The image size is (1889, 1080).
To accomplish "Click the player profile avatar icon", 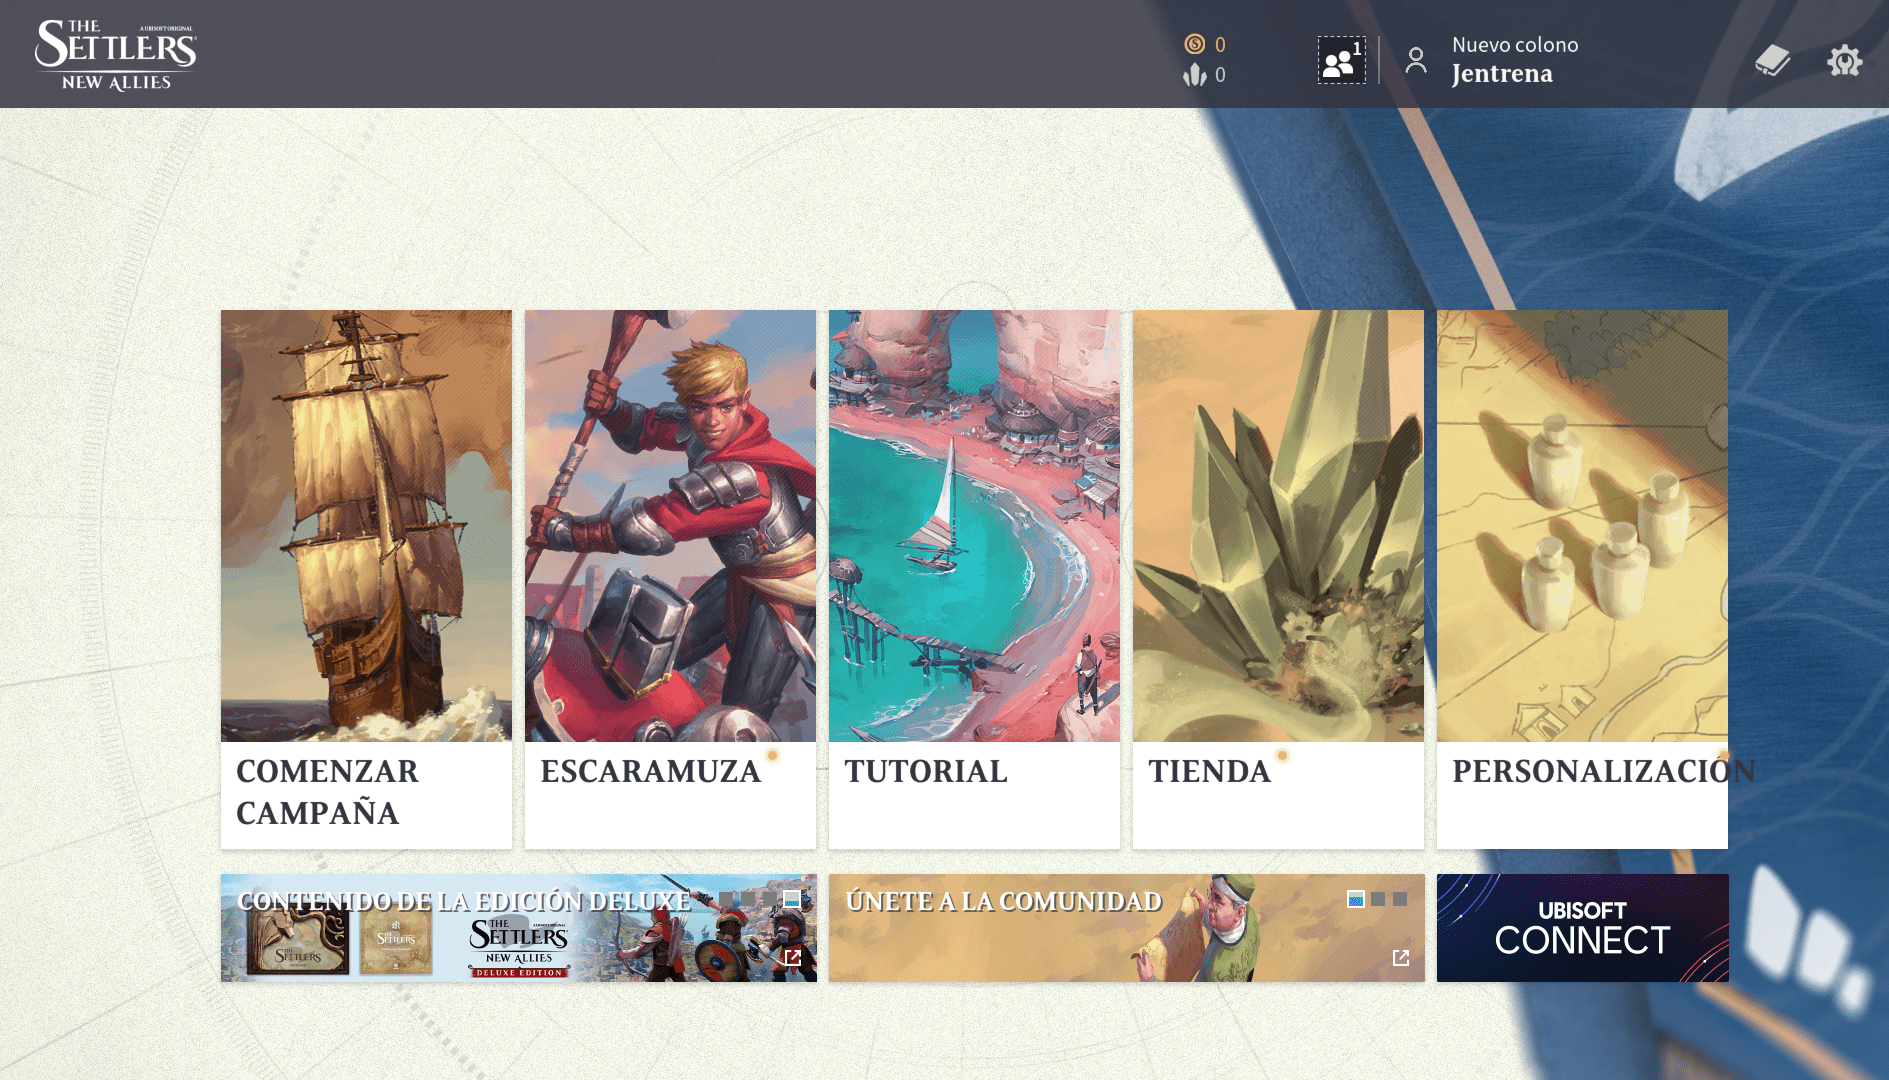I will click(x=1415, y=61).
